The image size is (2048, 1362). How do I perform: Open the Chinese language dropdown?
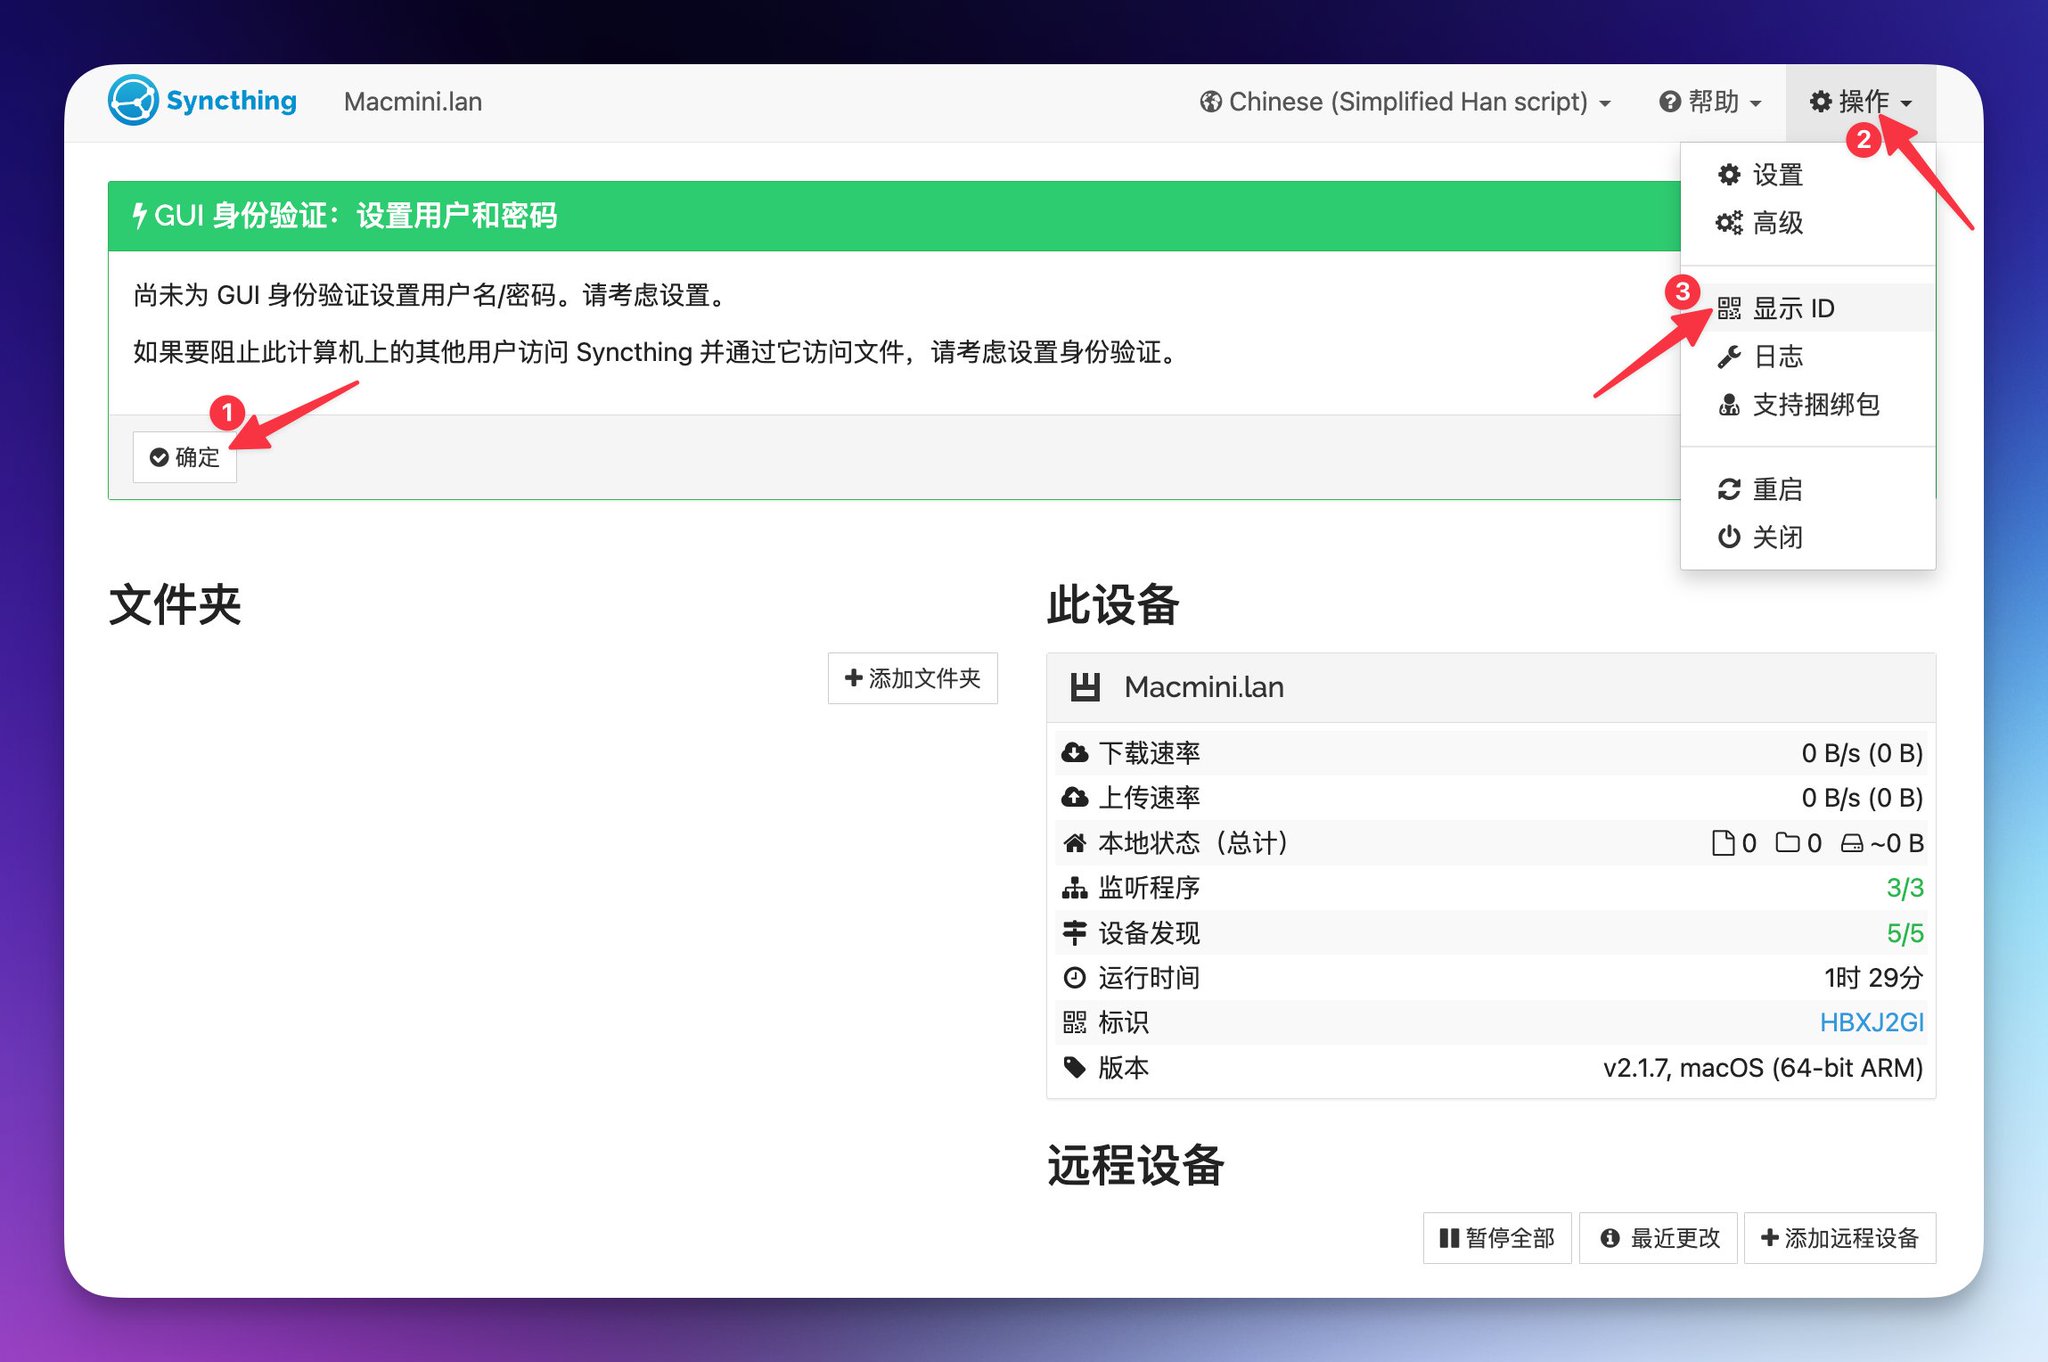coord(1406,102)
